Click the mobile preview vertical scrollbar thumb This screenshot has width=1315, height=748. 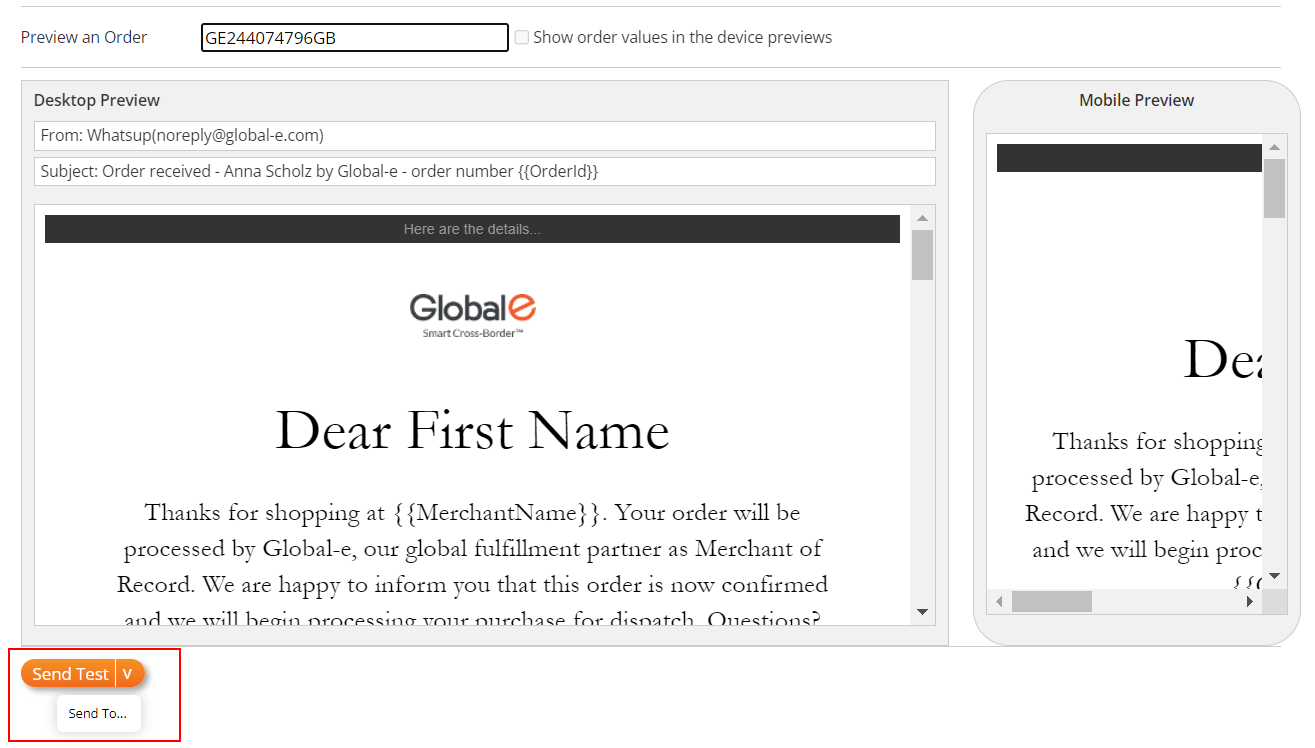tap(1274, 188)
